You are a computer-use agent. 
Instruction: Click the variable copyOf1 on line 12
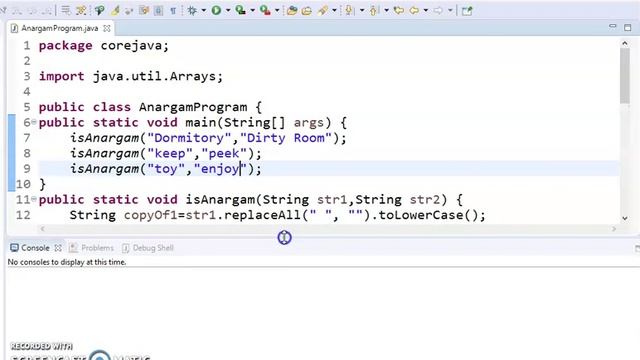click(x=151, y=215)
